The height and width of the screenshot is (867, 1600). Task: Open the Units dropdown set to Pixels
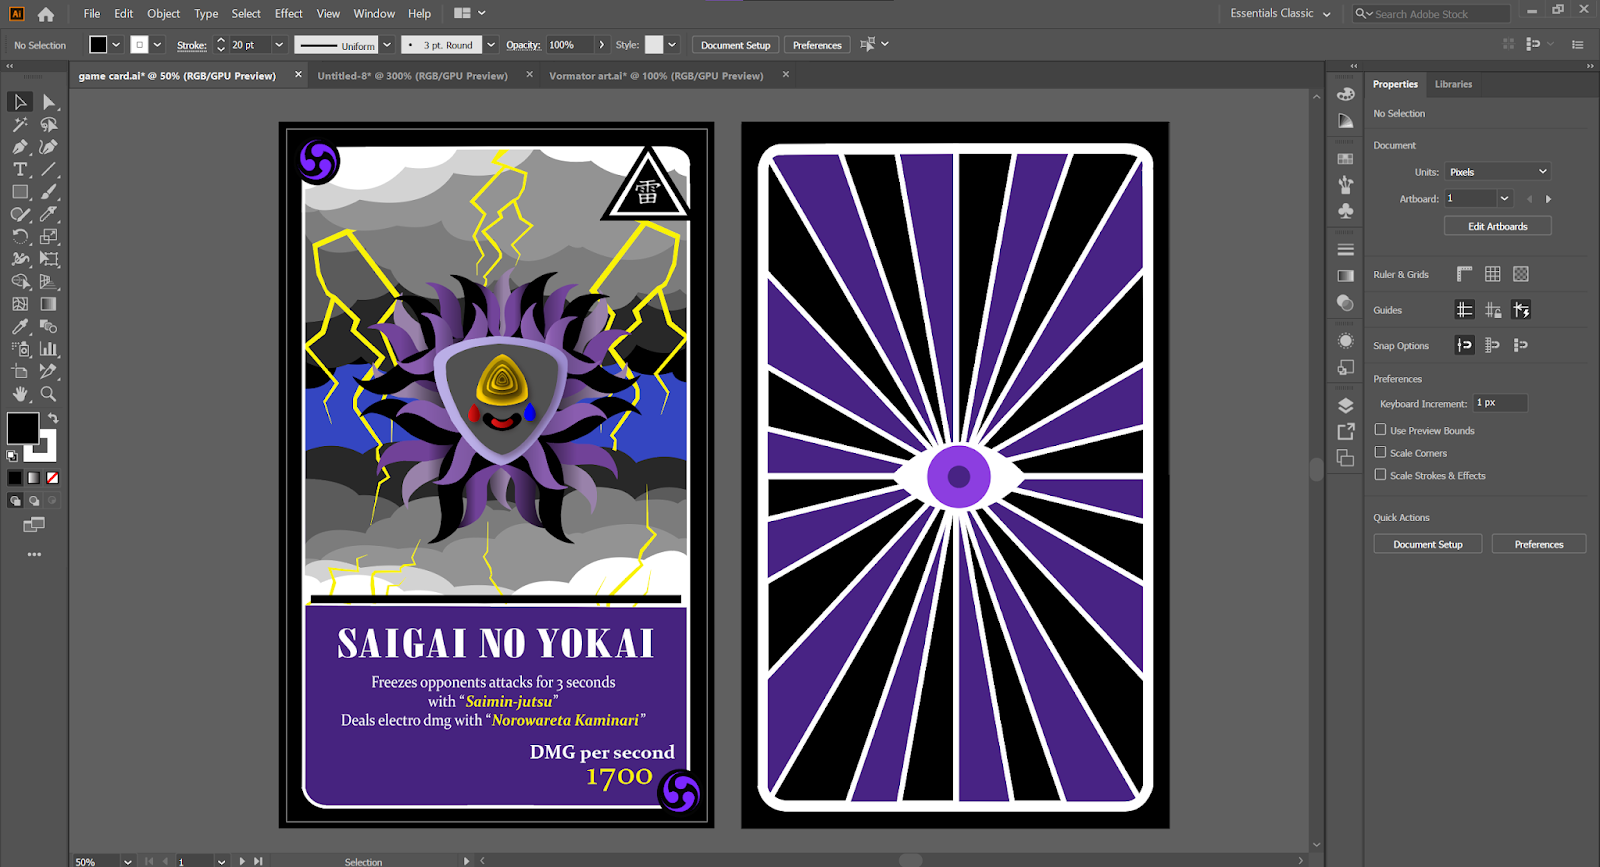click(x=1498, y=172)
